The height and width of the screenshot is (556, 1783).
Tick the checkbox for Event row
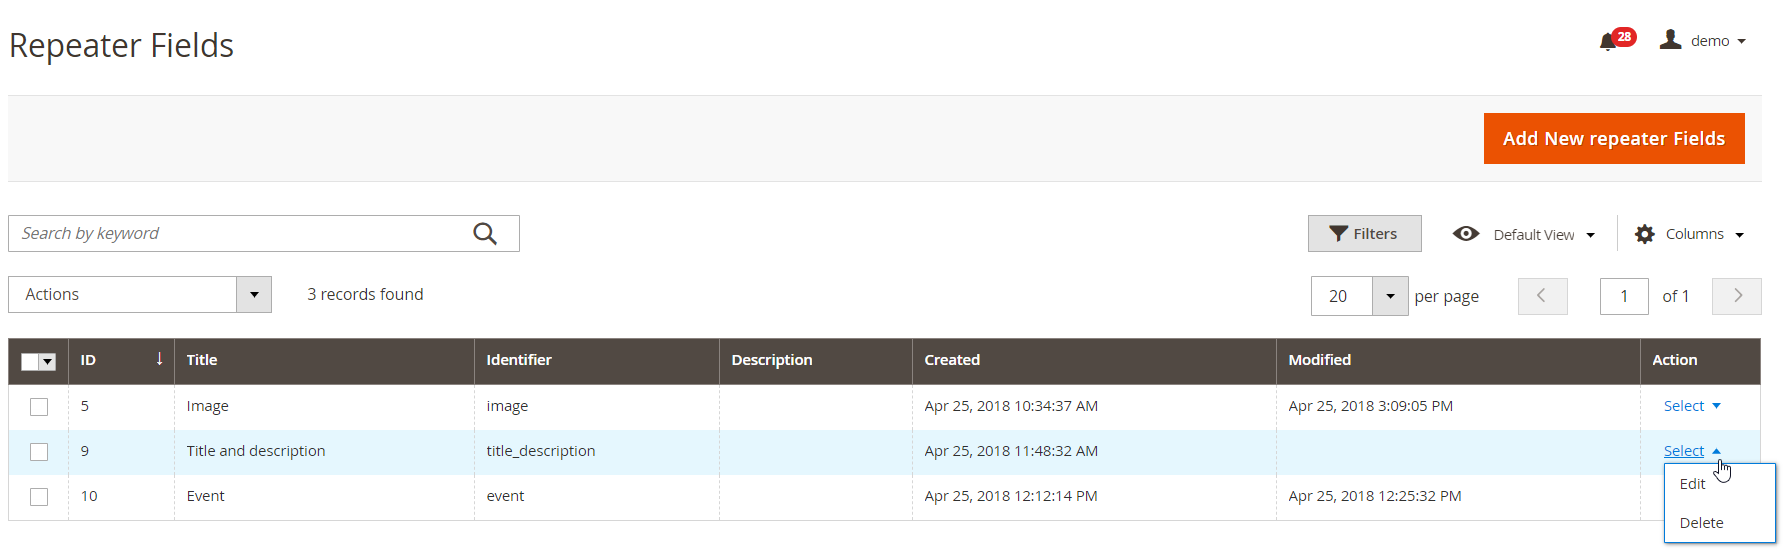point(39,497)
